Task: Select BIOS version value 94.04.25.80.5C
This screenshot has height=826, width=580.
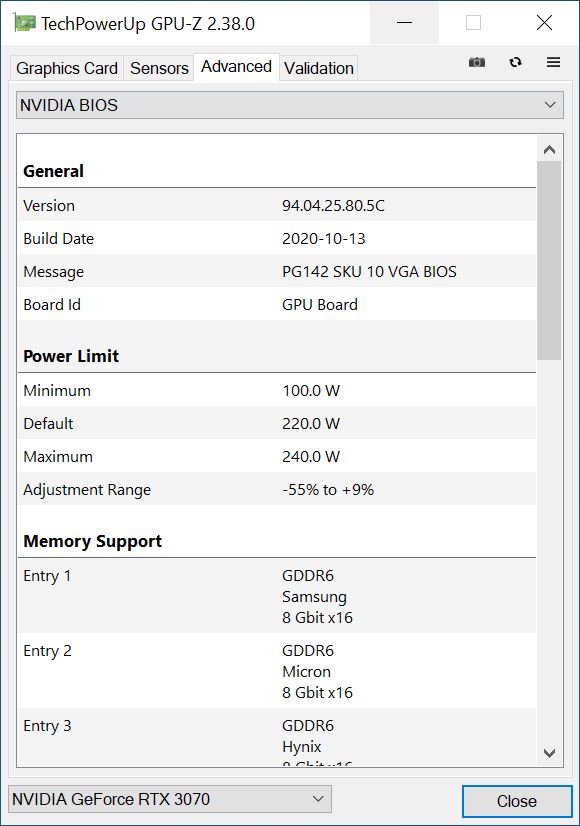Action: pyautogui.click(x=333, y=205)
